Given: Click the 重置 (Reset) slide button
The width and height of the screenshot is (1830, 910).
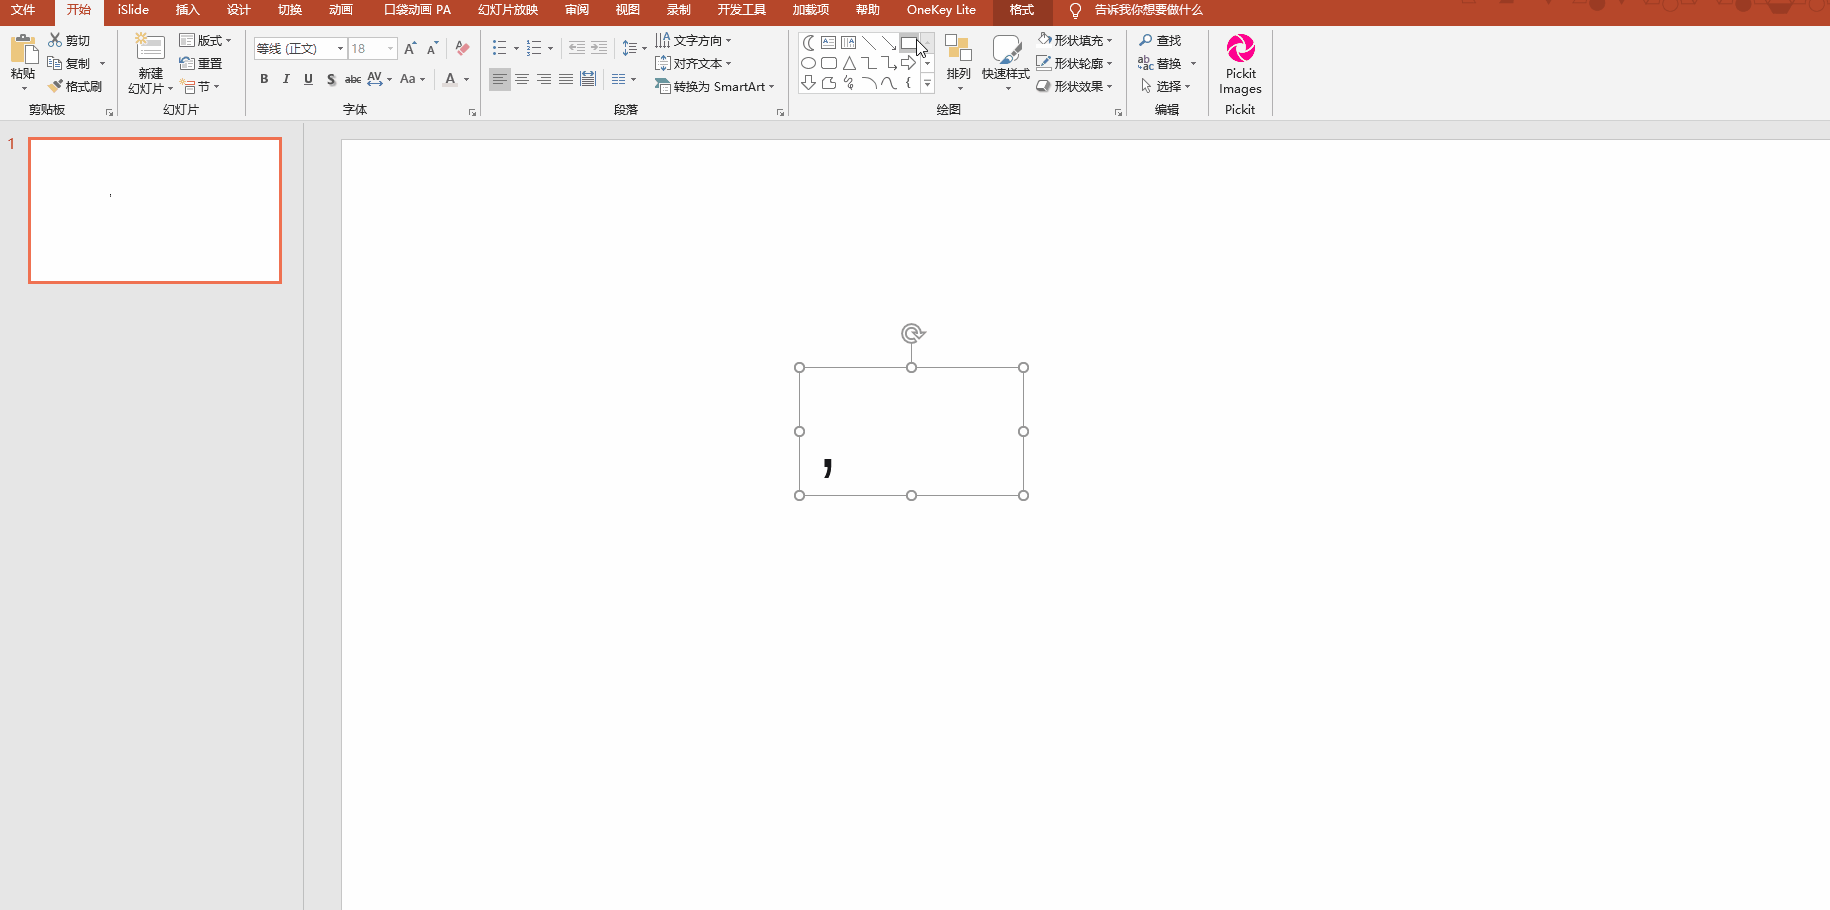Looking at the screenshot, I should (x=201, y=63).
